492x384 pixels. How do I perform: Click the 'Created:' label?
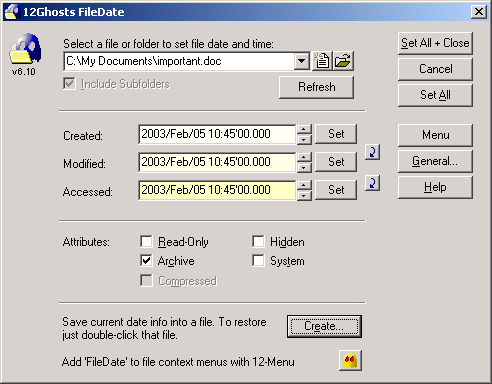point(83,136)
